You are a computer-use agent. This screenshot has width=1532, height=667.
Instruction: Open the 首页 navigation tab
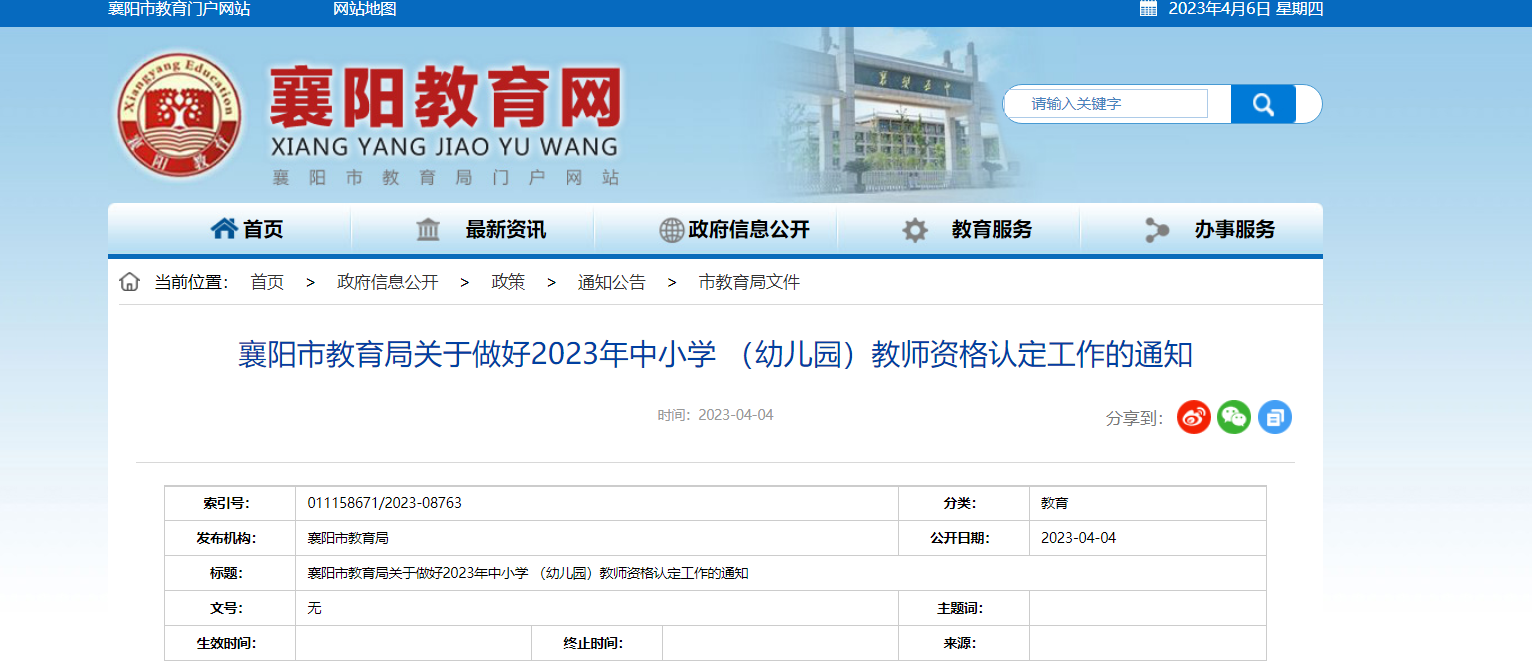coord(230,230)
